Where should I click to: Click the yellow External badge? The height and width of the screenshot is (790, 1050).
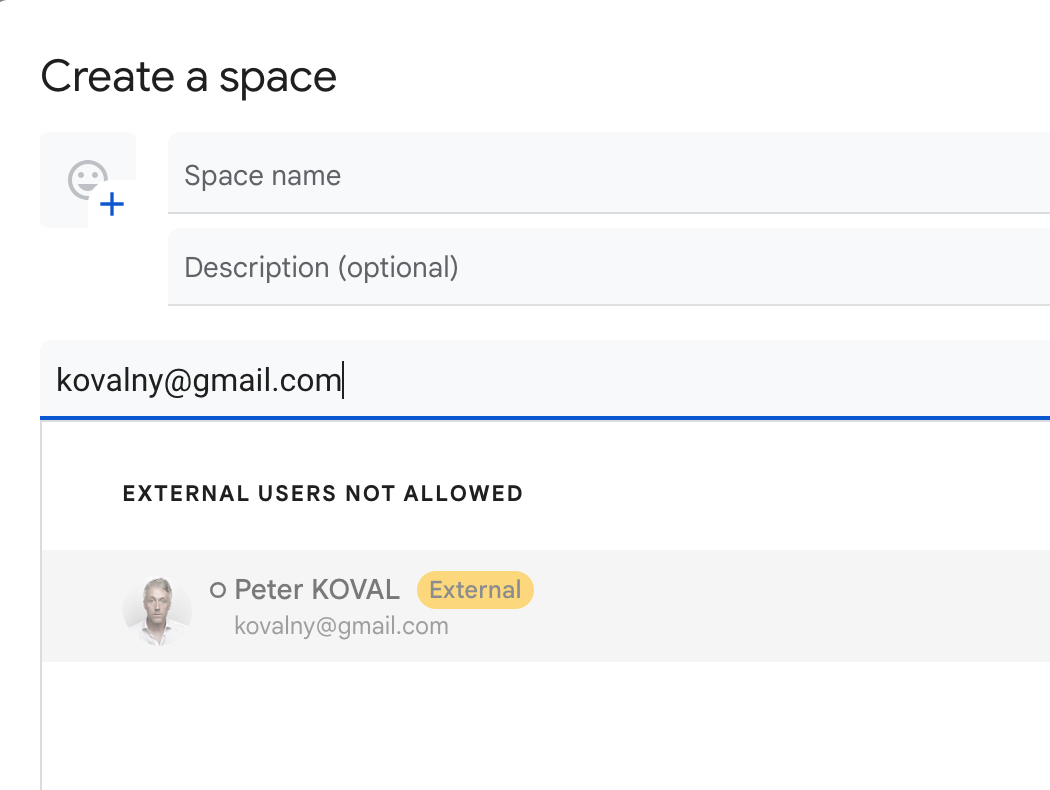[475, 590]
